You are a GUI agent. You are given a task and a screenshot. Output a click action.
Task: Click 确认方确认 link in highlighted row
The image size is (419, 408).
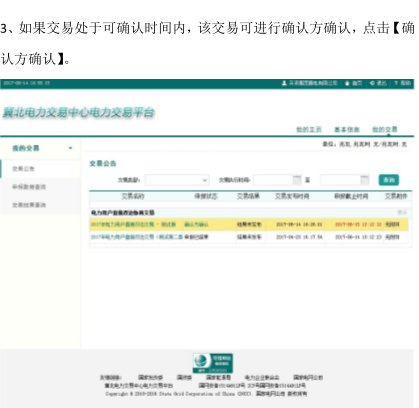click(196, 224)
